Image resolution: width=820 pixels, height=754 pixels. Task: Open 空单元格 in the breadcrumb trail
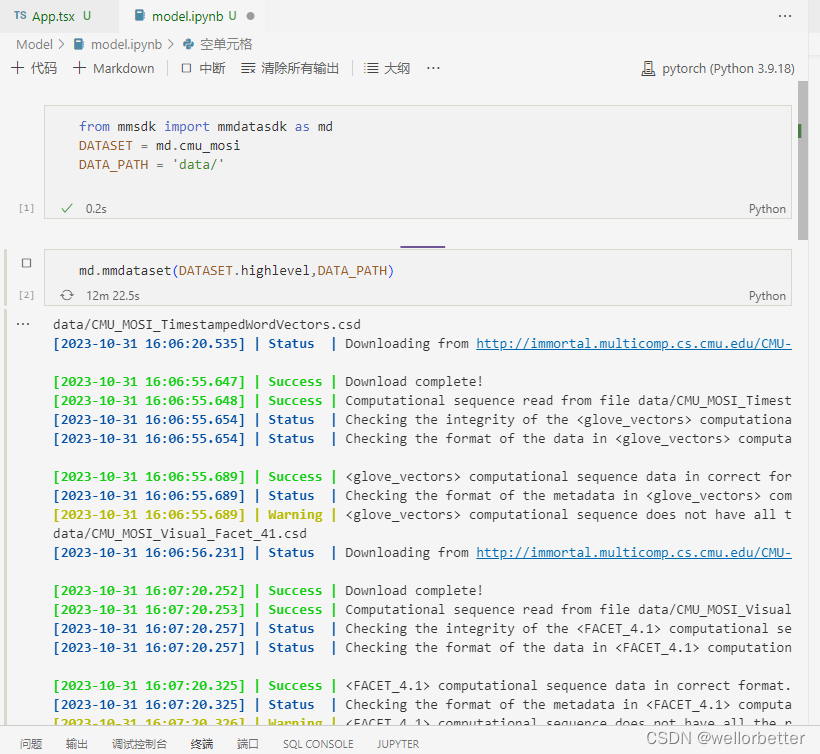[229, 44]
